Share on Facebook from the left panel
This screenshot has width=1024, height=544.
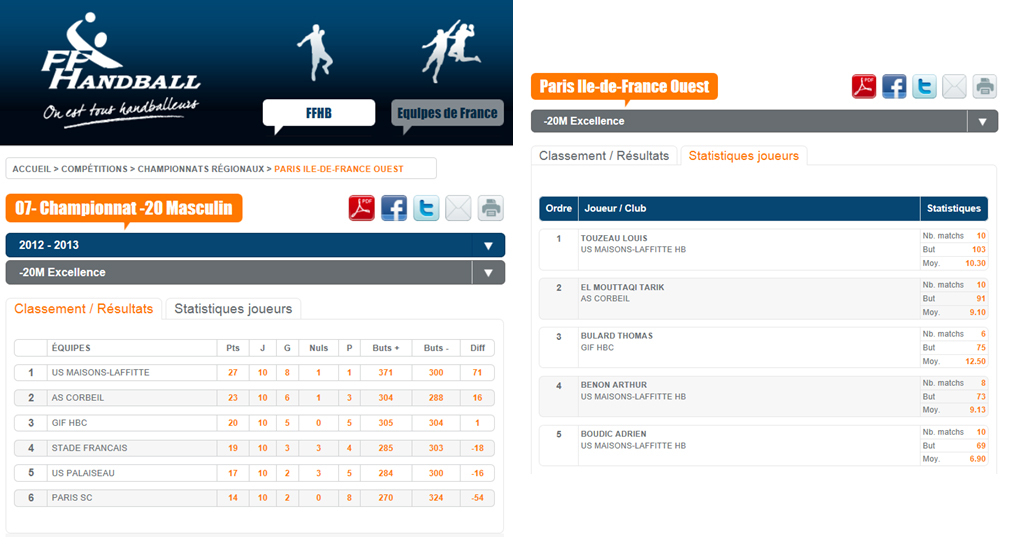click(x=394, y=208)
